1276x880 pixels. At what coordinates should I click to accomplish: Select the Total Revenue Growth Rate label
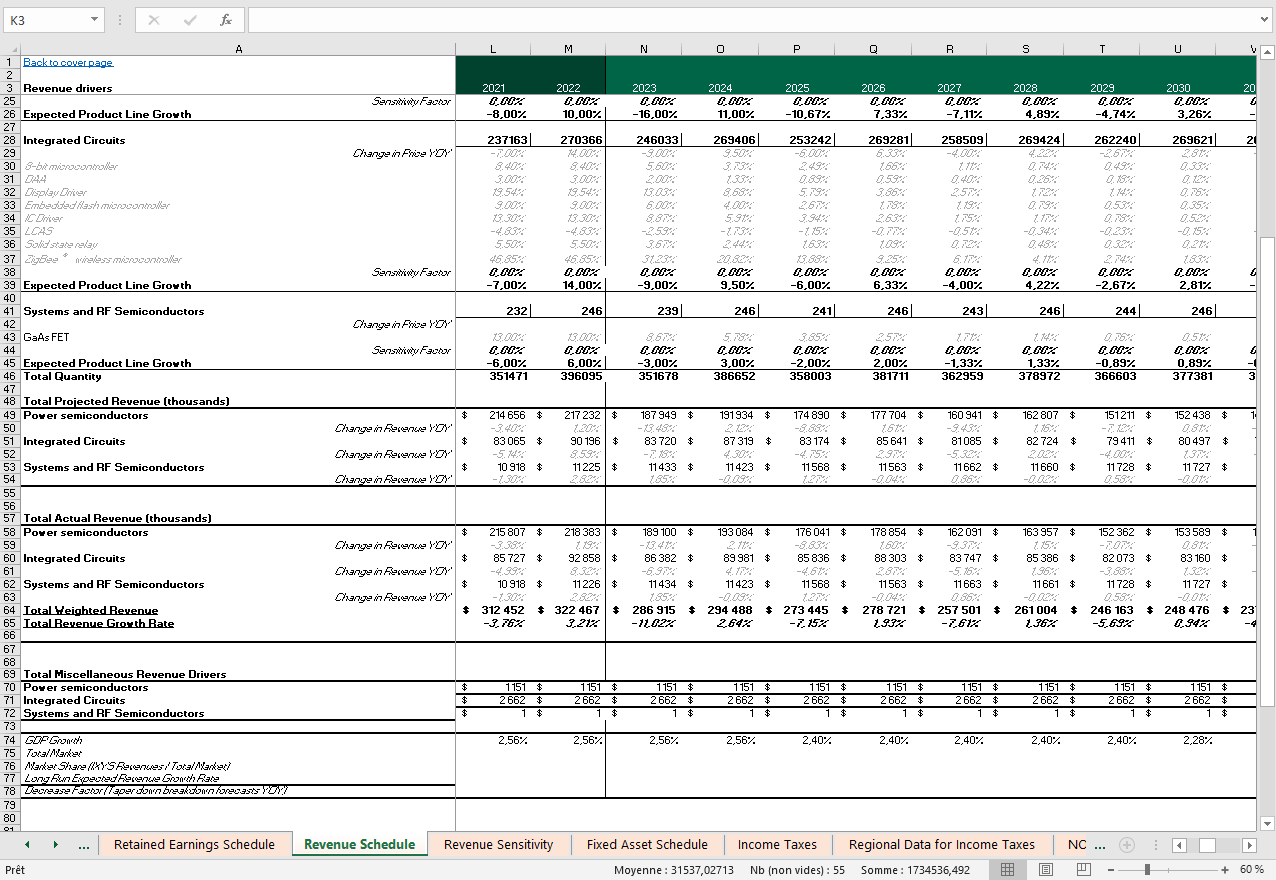(x=98, y=623)
